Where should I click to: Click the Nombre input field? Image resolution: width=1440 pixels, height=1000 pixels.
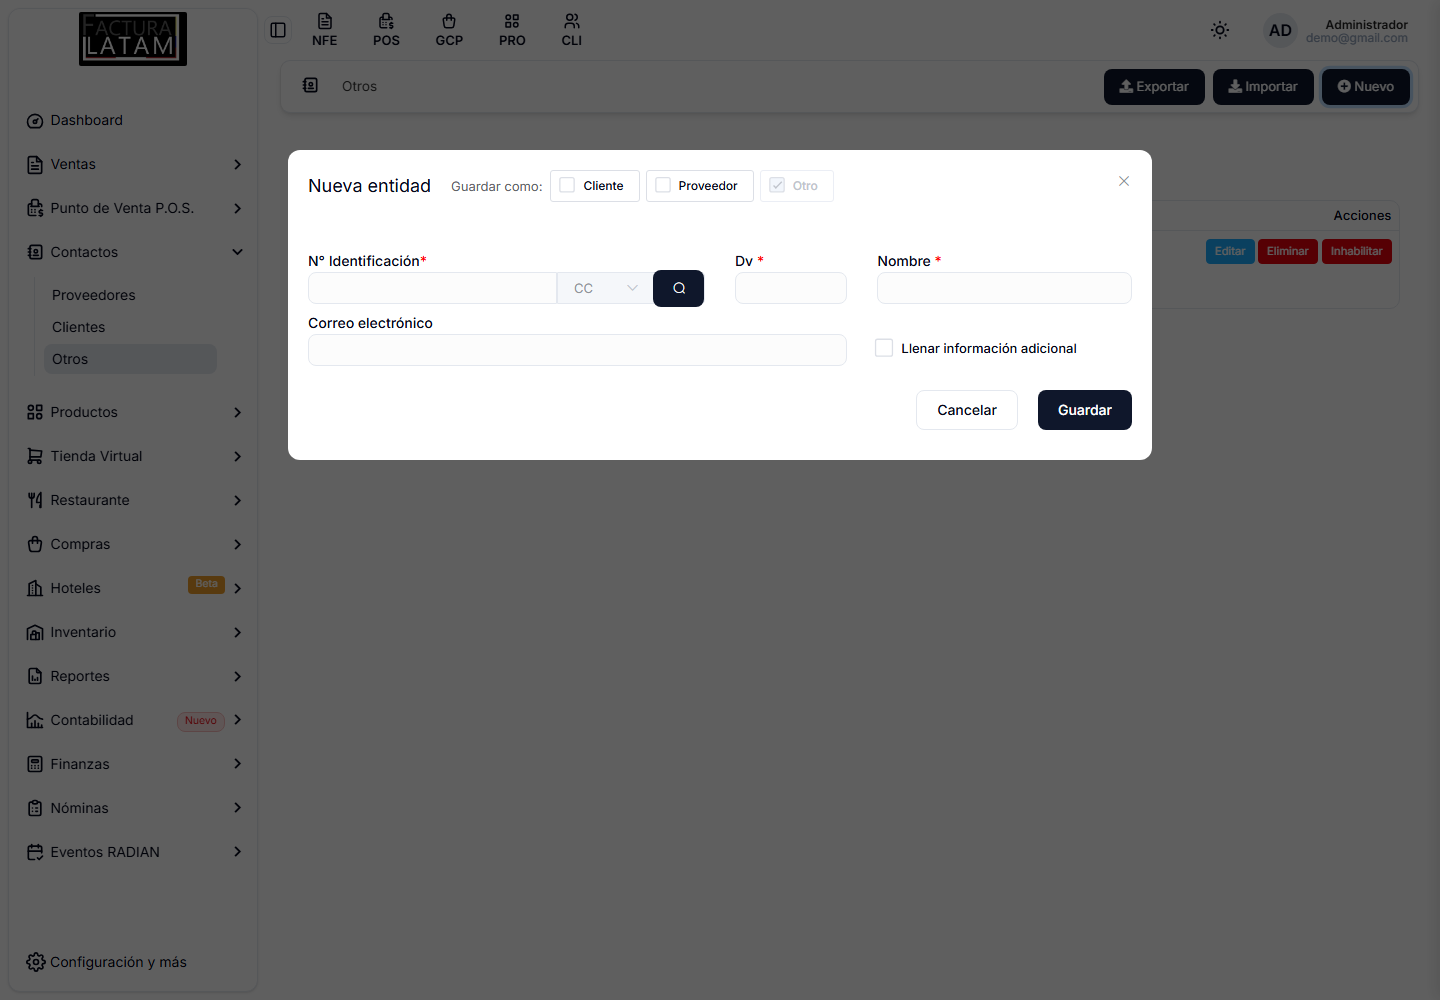pos(1004,288)
